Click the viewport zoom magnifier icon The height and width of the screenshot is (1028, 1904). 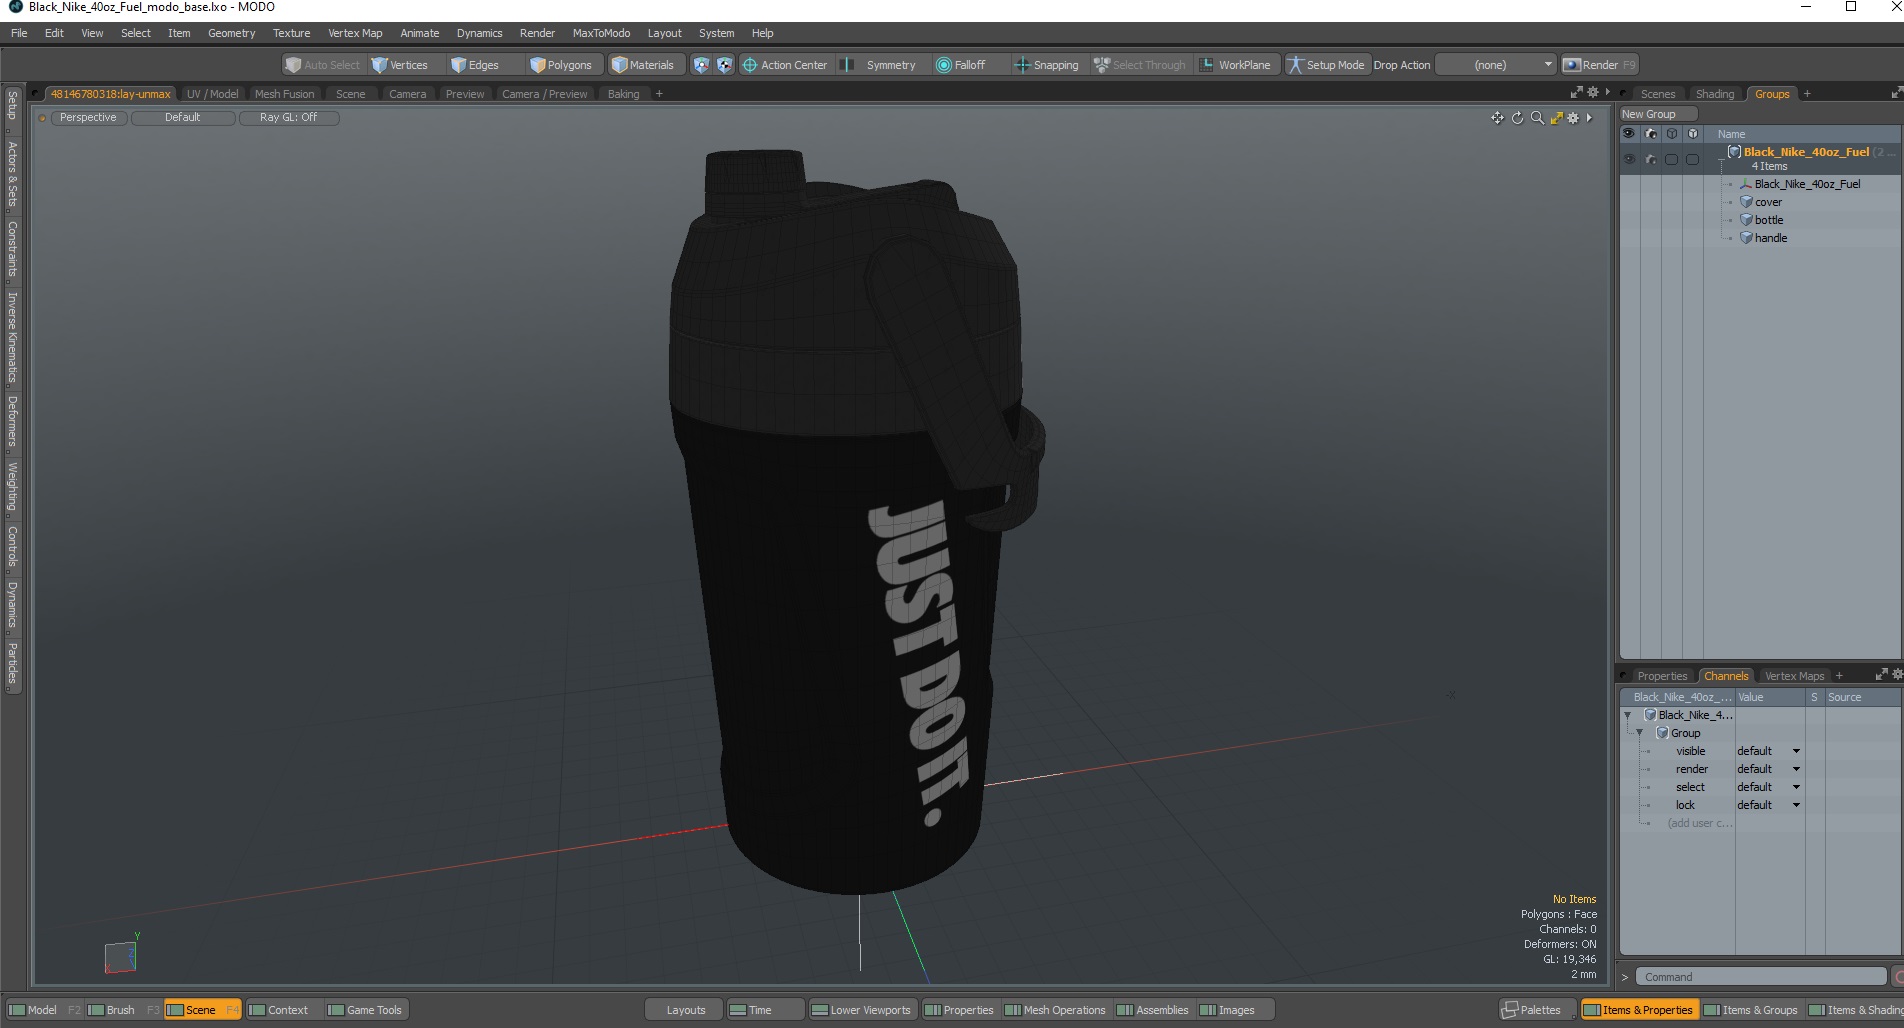click(1537, 118)
